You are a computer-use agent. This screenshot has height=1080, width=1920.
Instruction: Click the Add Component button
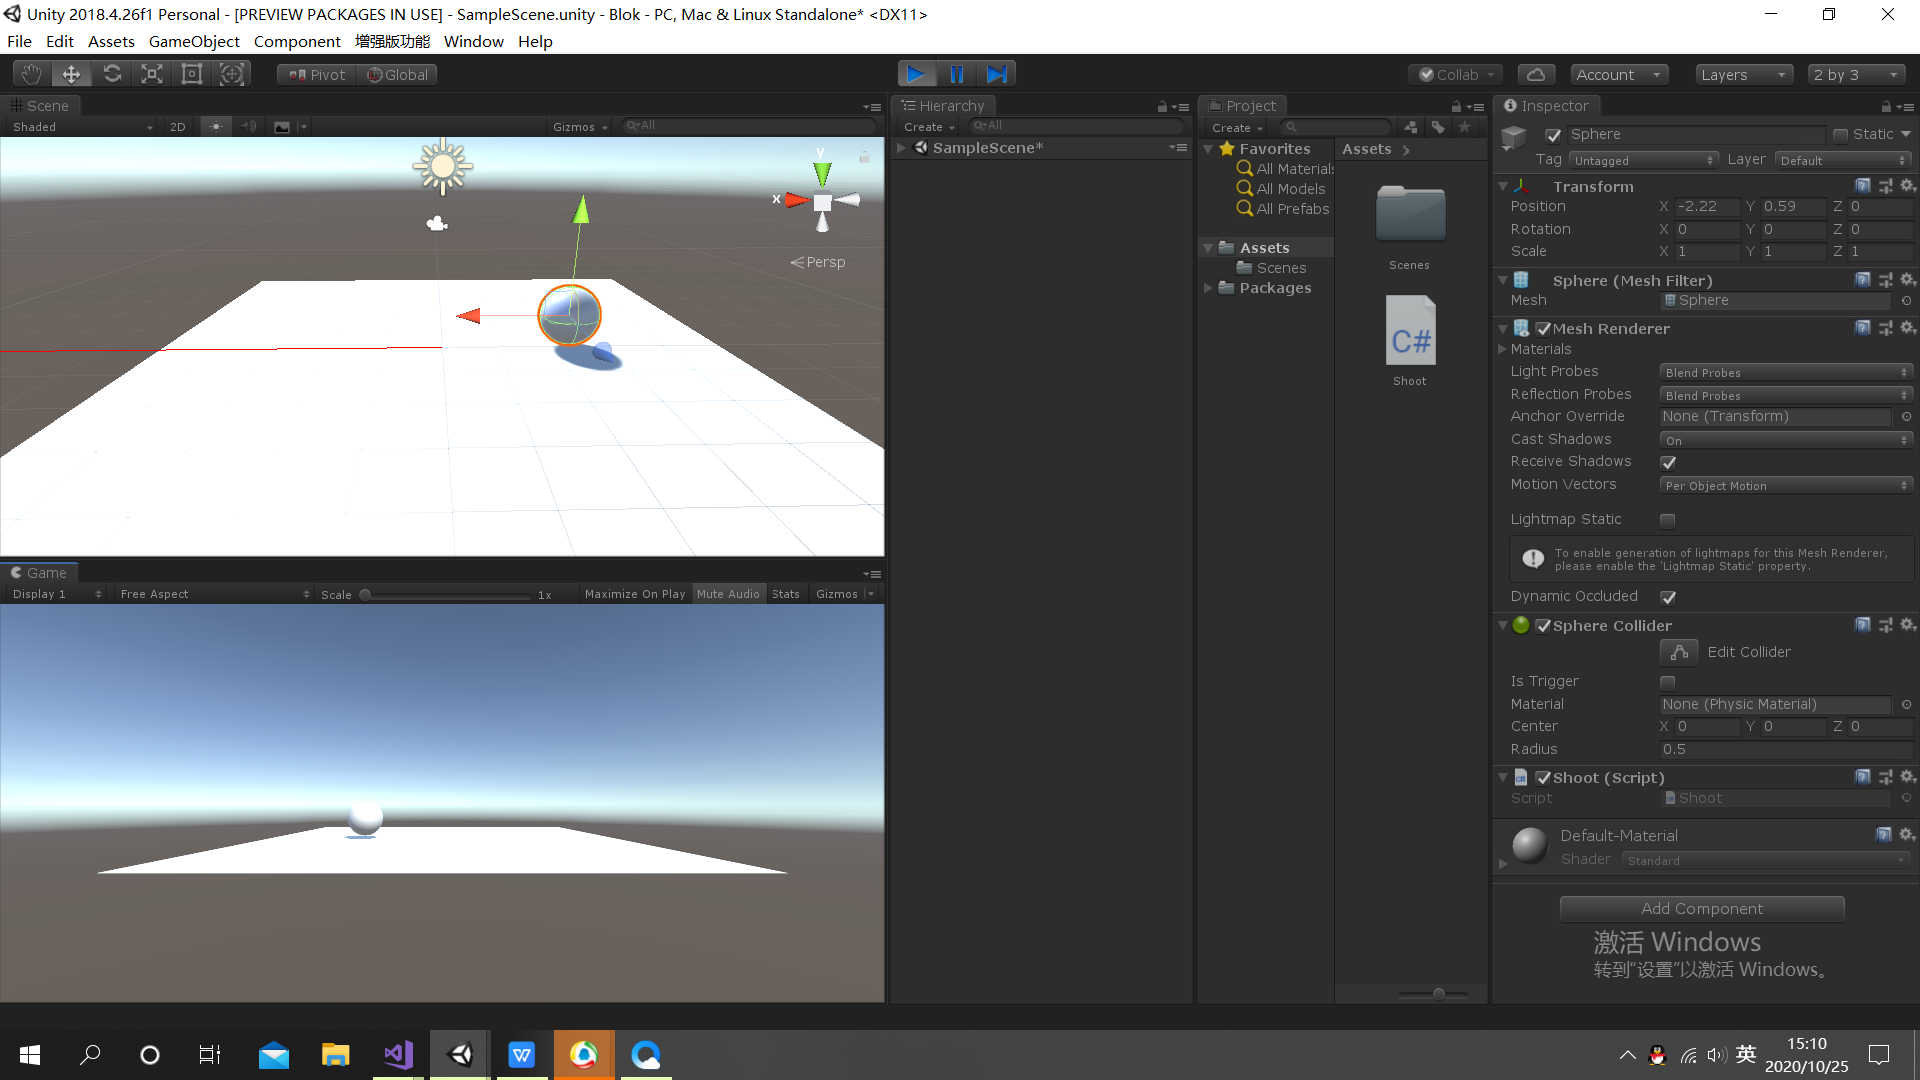coord(1701,908)
